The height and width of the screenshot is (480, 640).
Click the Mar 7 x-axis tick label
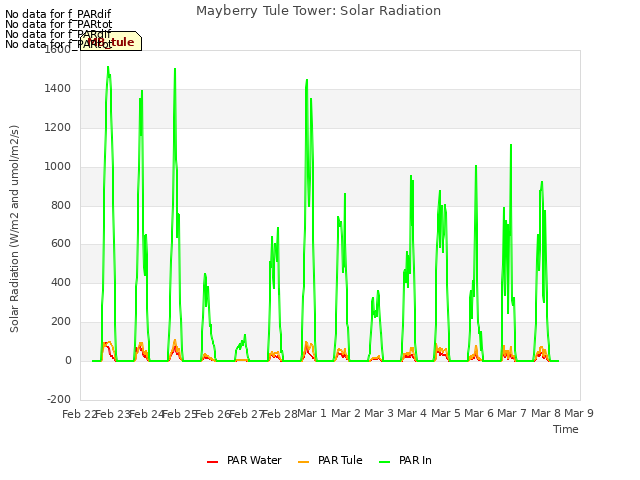pos(512,413)
